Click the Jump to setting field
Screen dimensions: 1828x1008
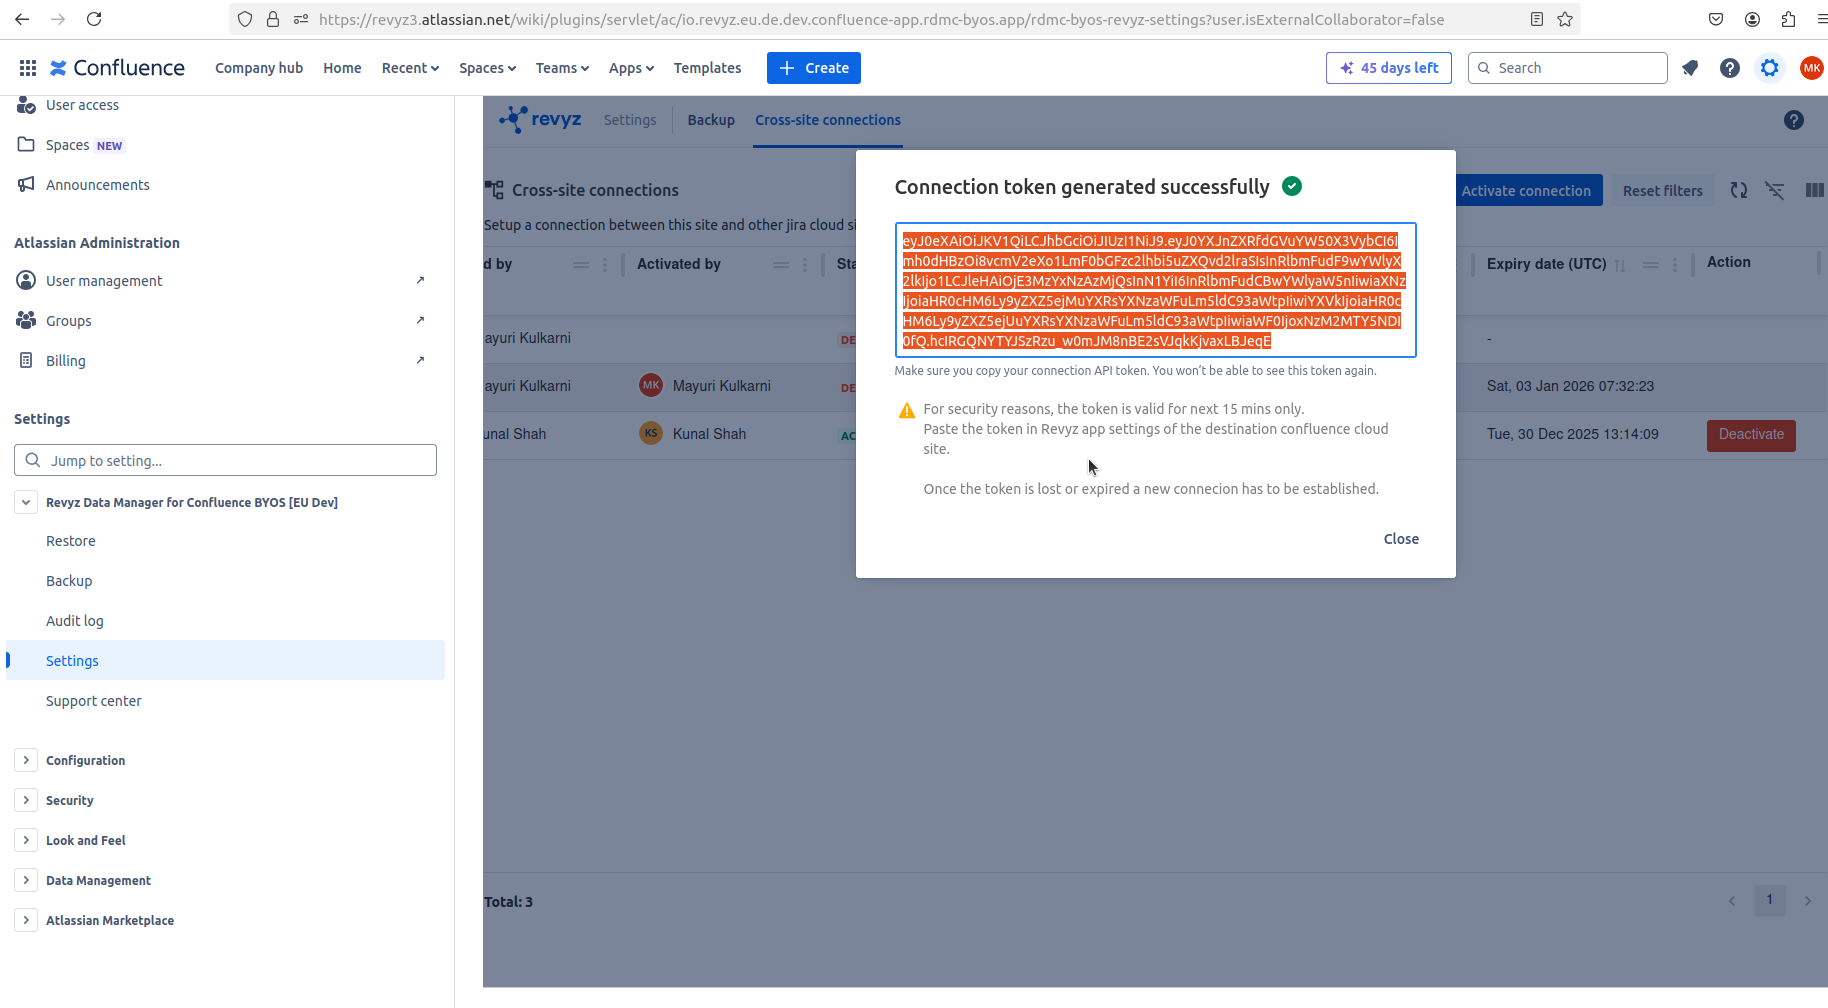pyautogui.click(x=225, y=460)
